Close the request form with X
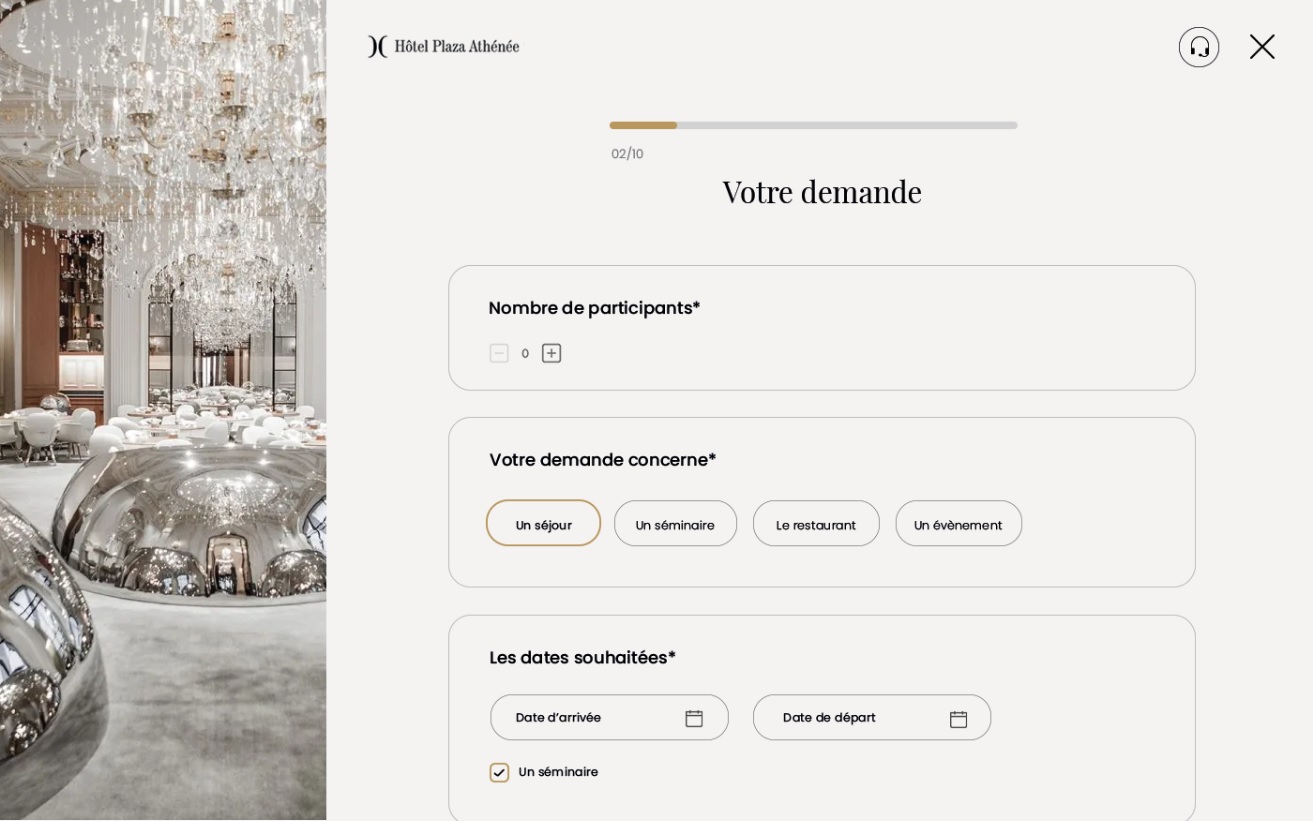This screenshot has height=821, width=1315. coord(1262,47)
